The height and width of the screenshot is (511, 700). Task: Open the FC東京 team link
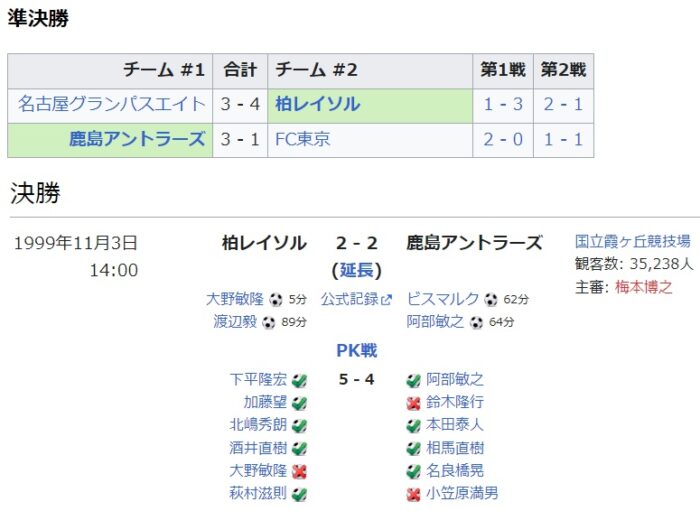point(302,139)
